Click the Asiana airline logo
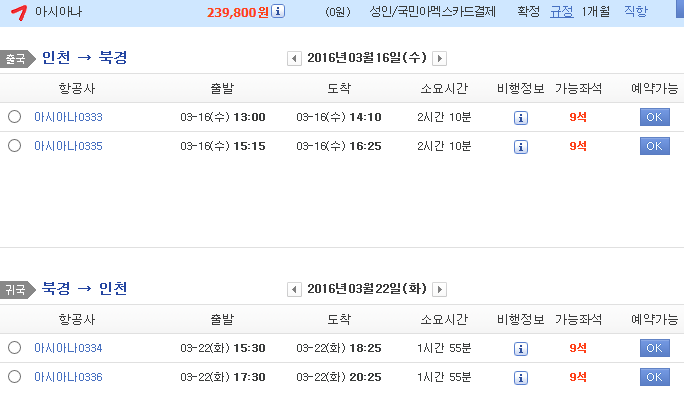Image resolution: width=684 pixels, height=405 pixels. [x=19, y=12]
